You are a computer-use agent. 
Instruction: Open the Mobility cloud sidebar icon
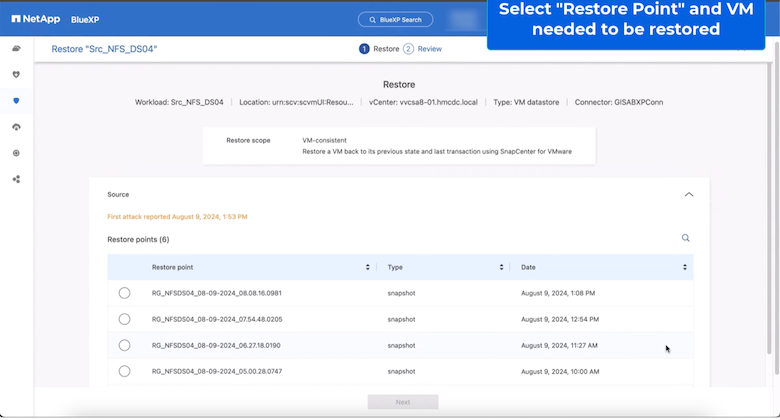coord(16,127)
